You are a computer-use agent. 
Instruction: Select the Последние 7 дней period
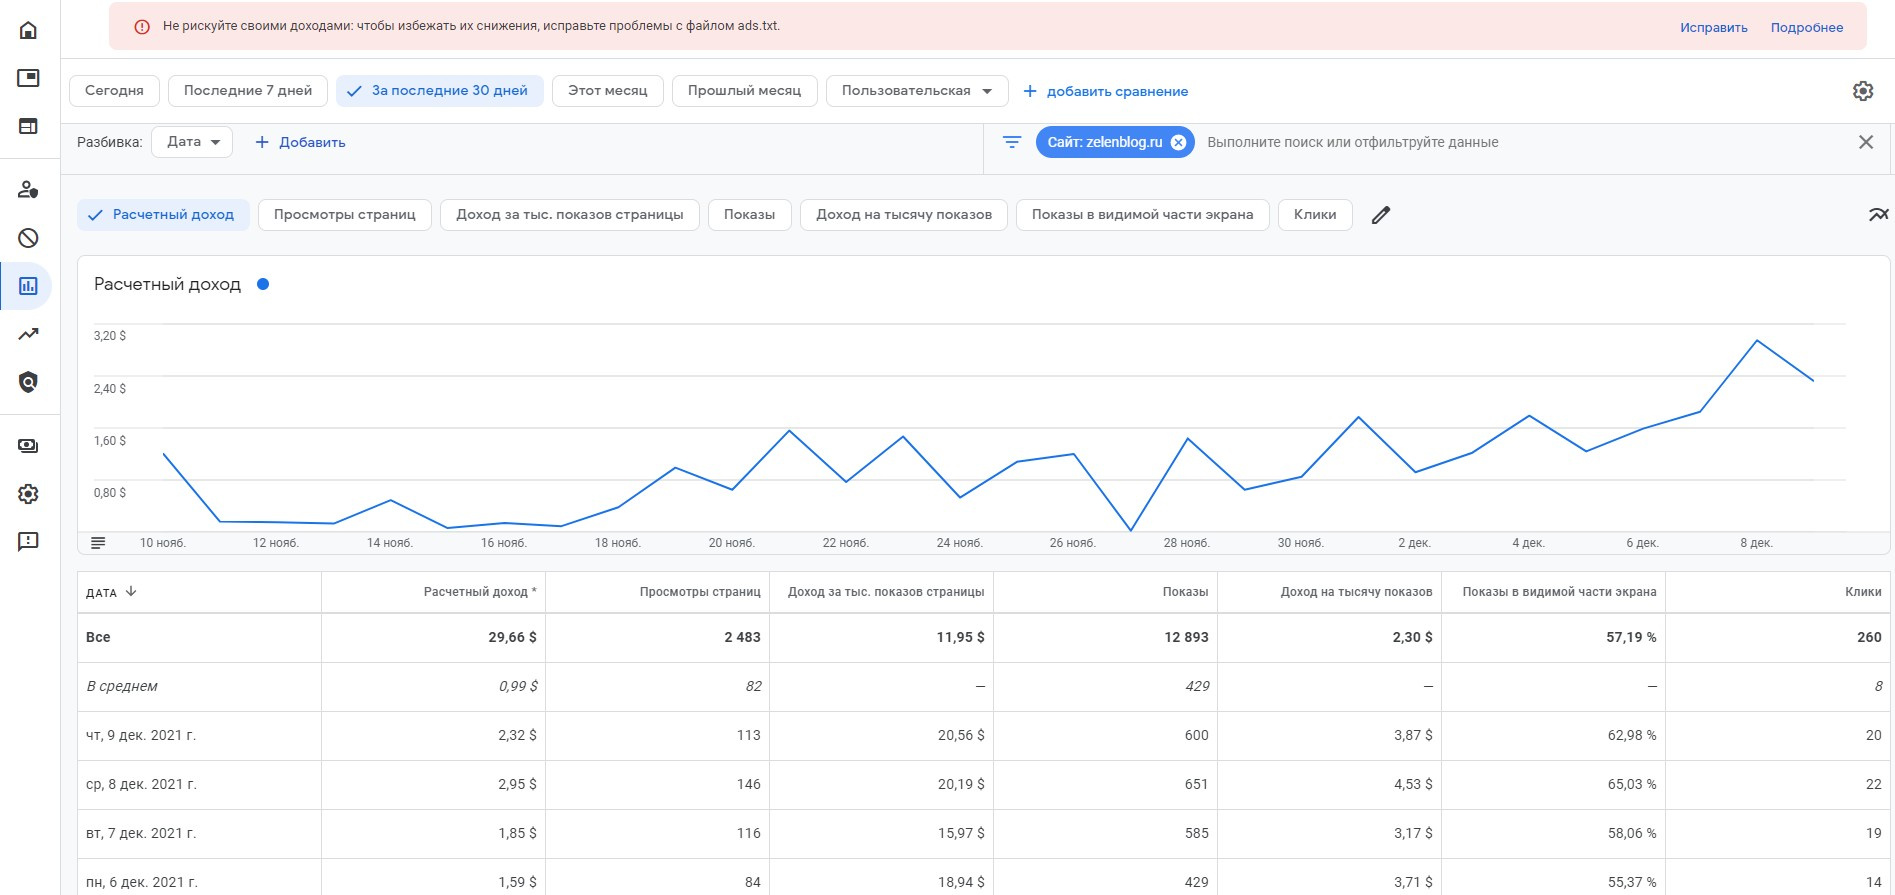247,91
